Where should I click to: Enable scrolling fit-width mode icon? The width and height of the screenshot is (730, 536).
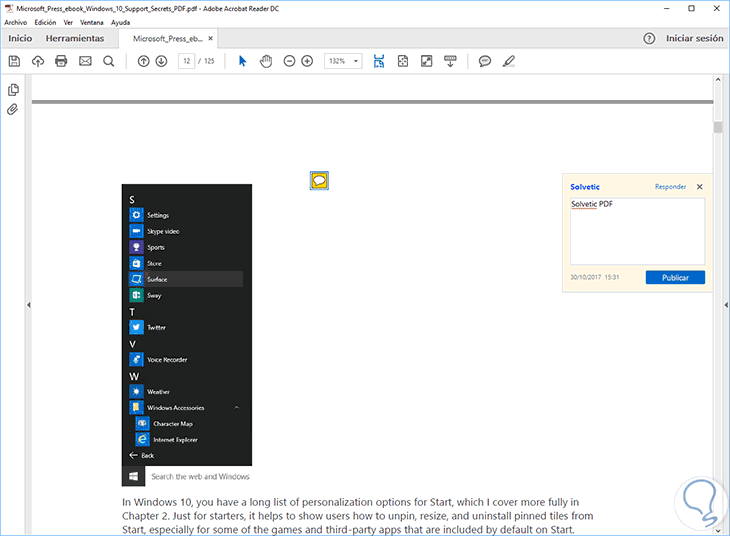(x=379, y=61)
